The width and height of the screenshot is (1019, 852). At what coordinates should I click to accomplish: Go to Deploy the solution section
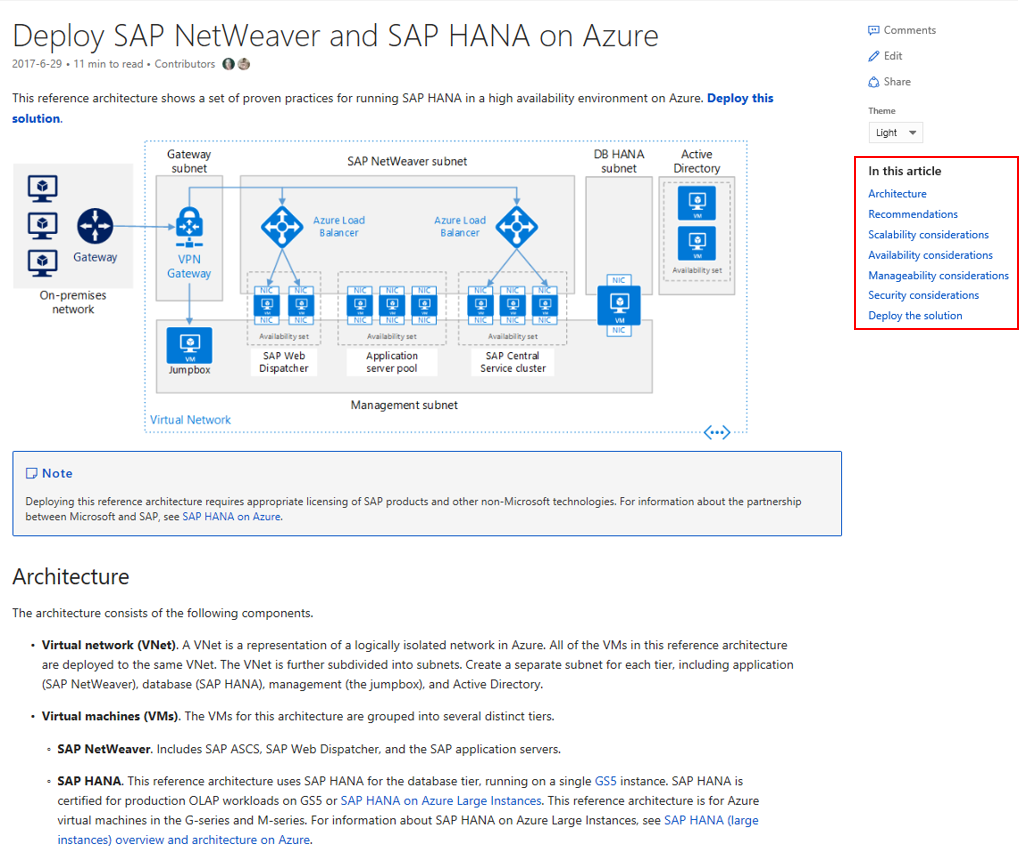click(915, 315)
